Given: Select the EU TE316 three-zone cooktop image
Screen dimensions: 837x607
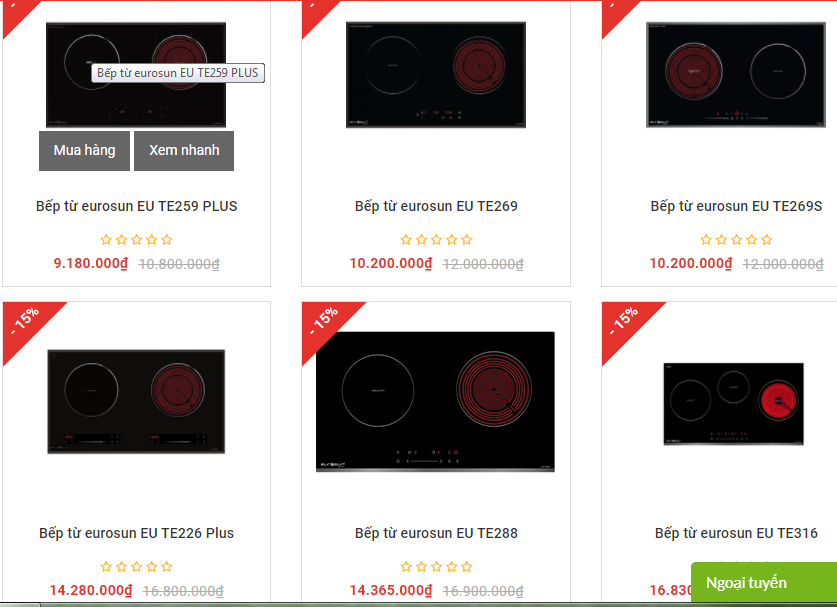Looking at the screenshot, I should click(x=733, y=404).
